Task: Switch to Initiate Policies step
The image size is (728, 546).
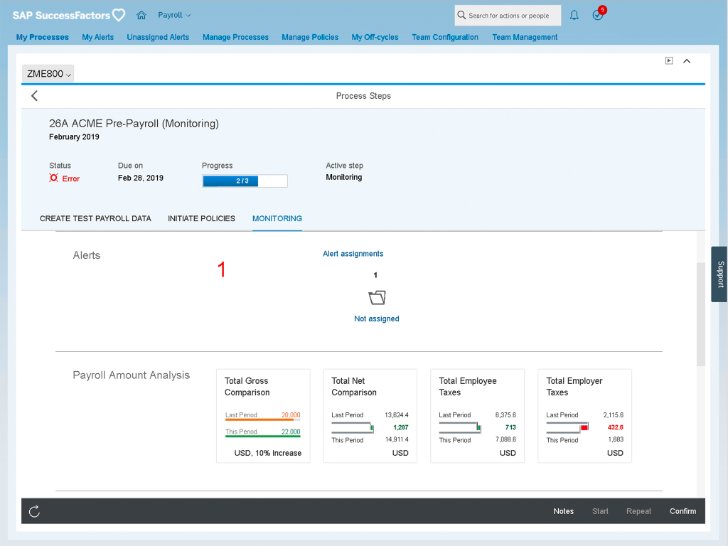Action: tap(202, 218)
